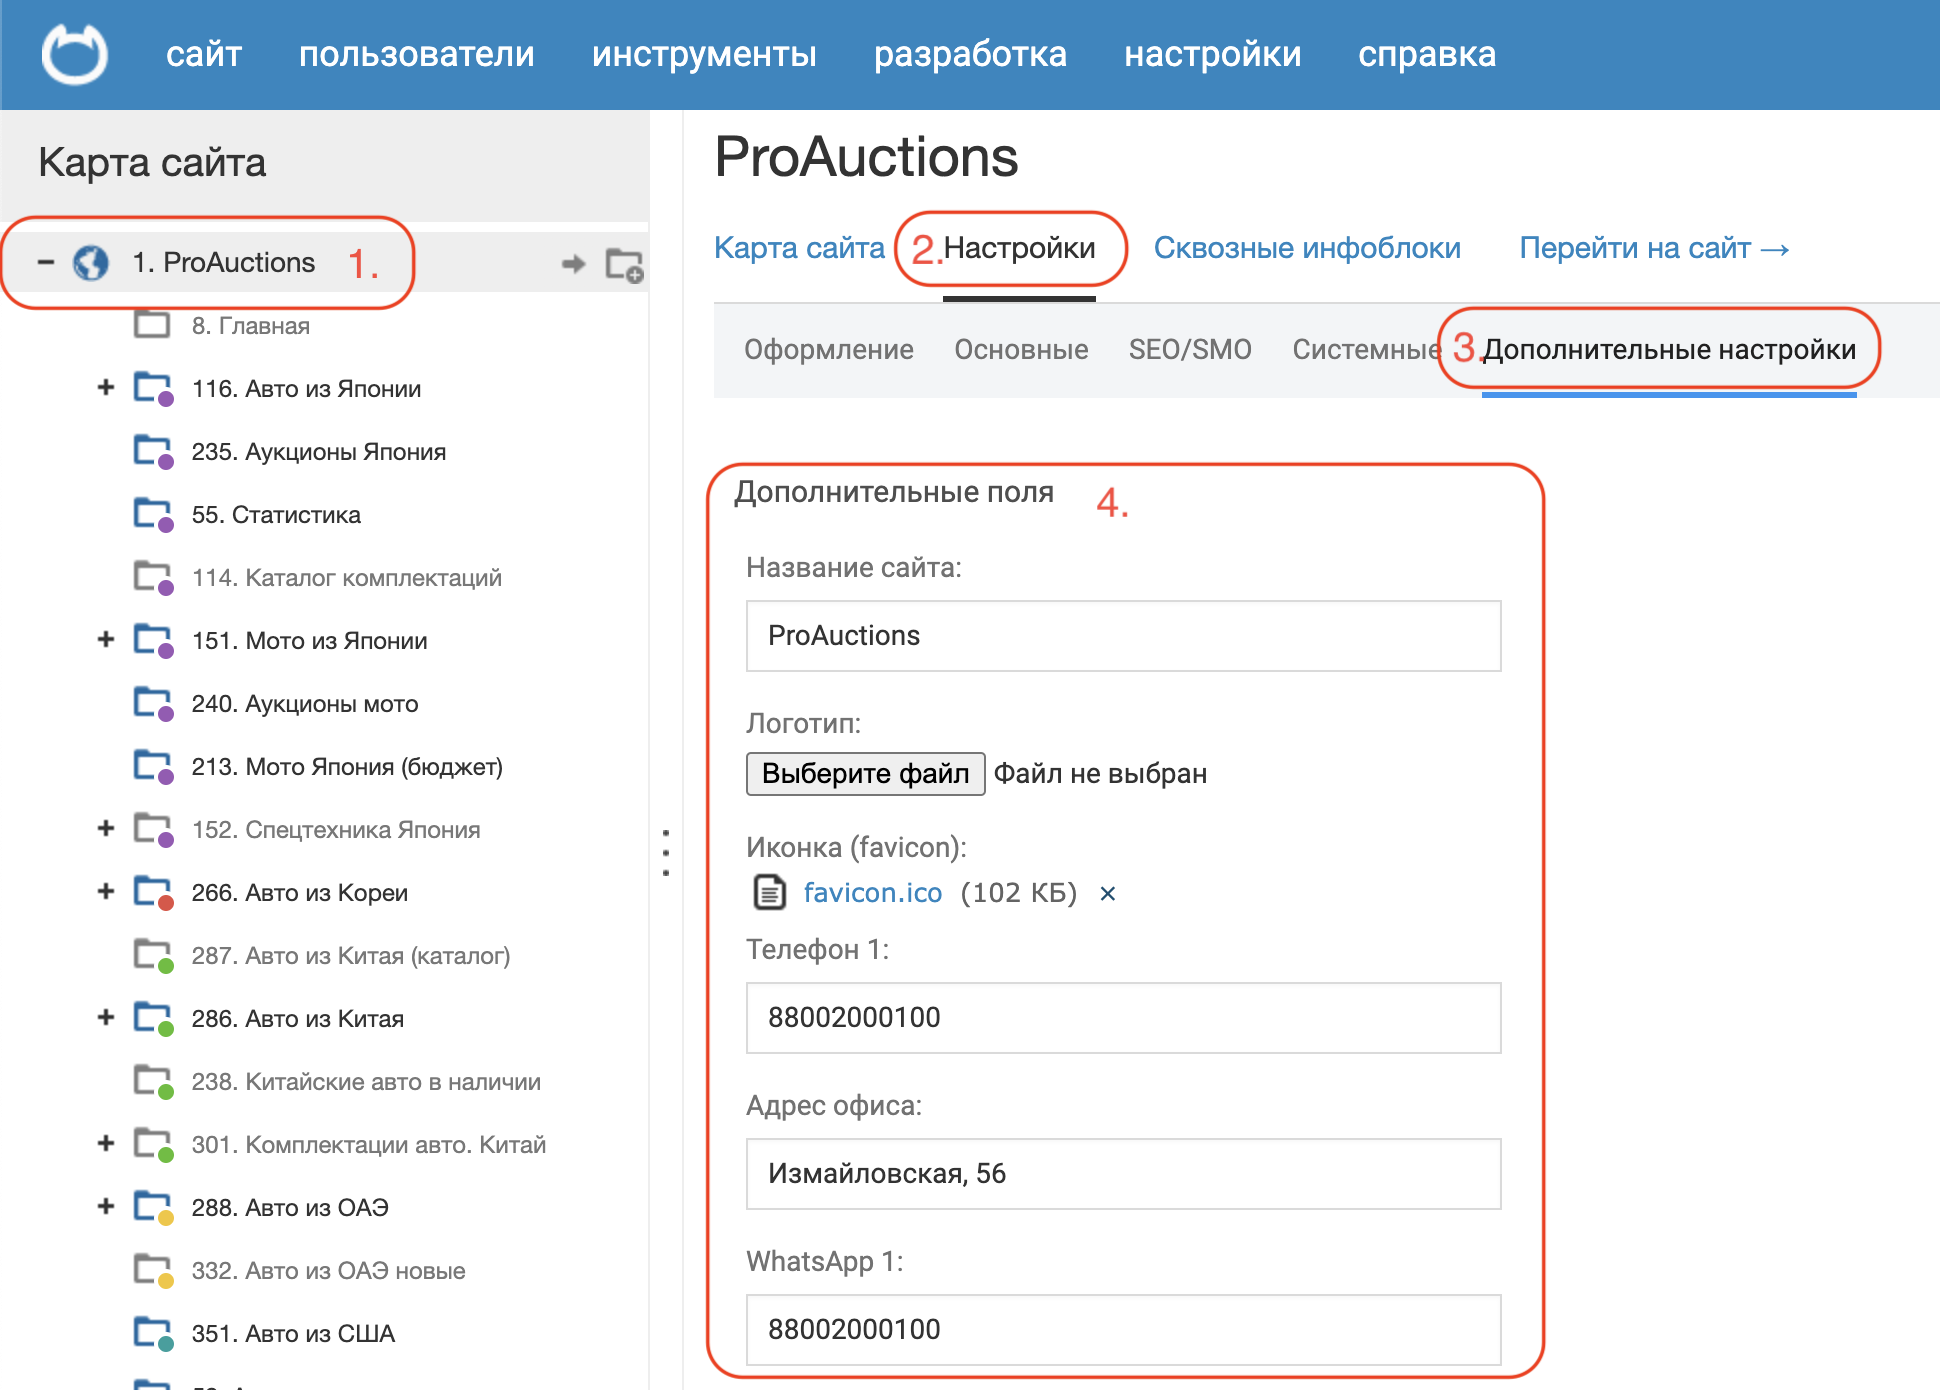Screen dimensions: 1940x1390
Task: Click the sidebar resize handle dots
Action: click(x=666, y=853)
